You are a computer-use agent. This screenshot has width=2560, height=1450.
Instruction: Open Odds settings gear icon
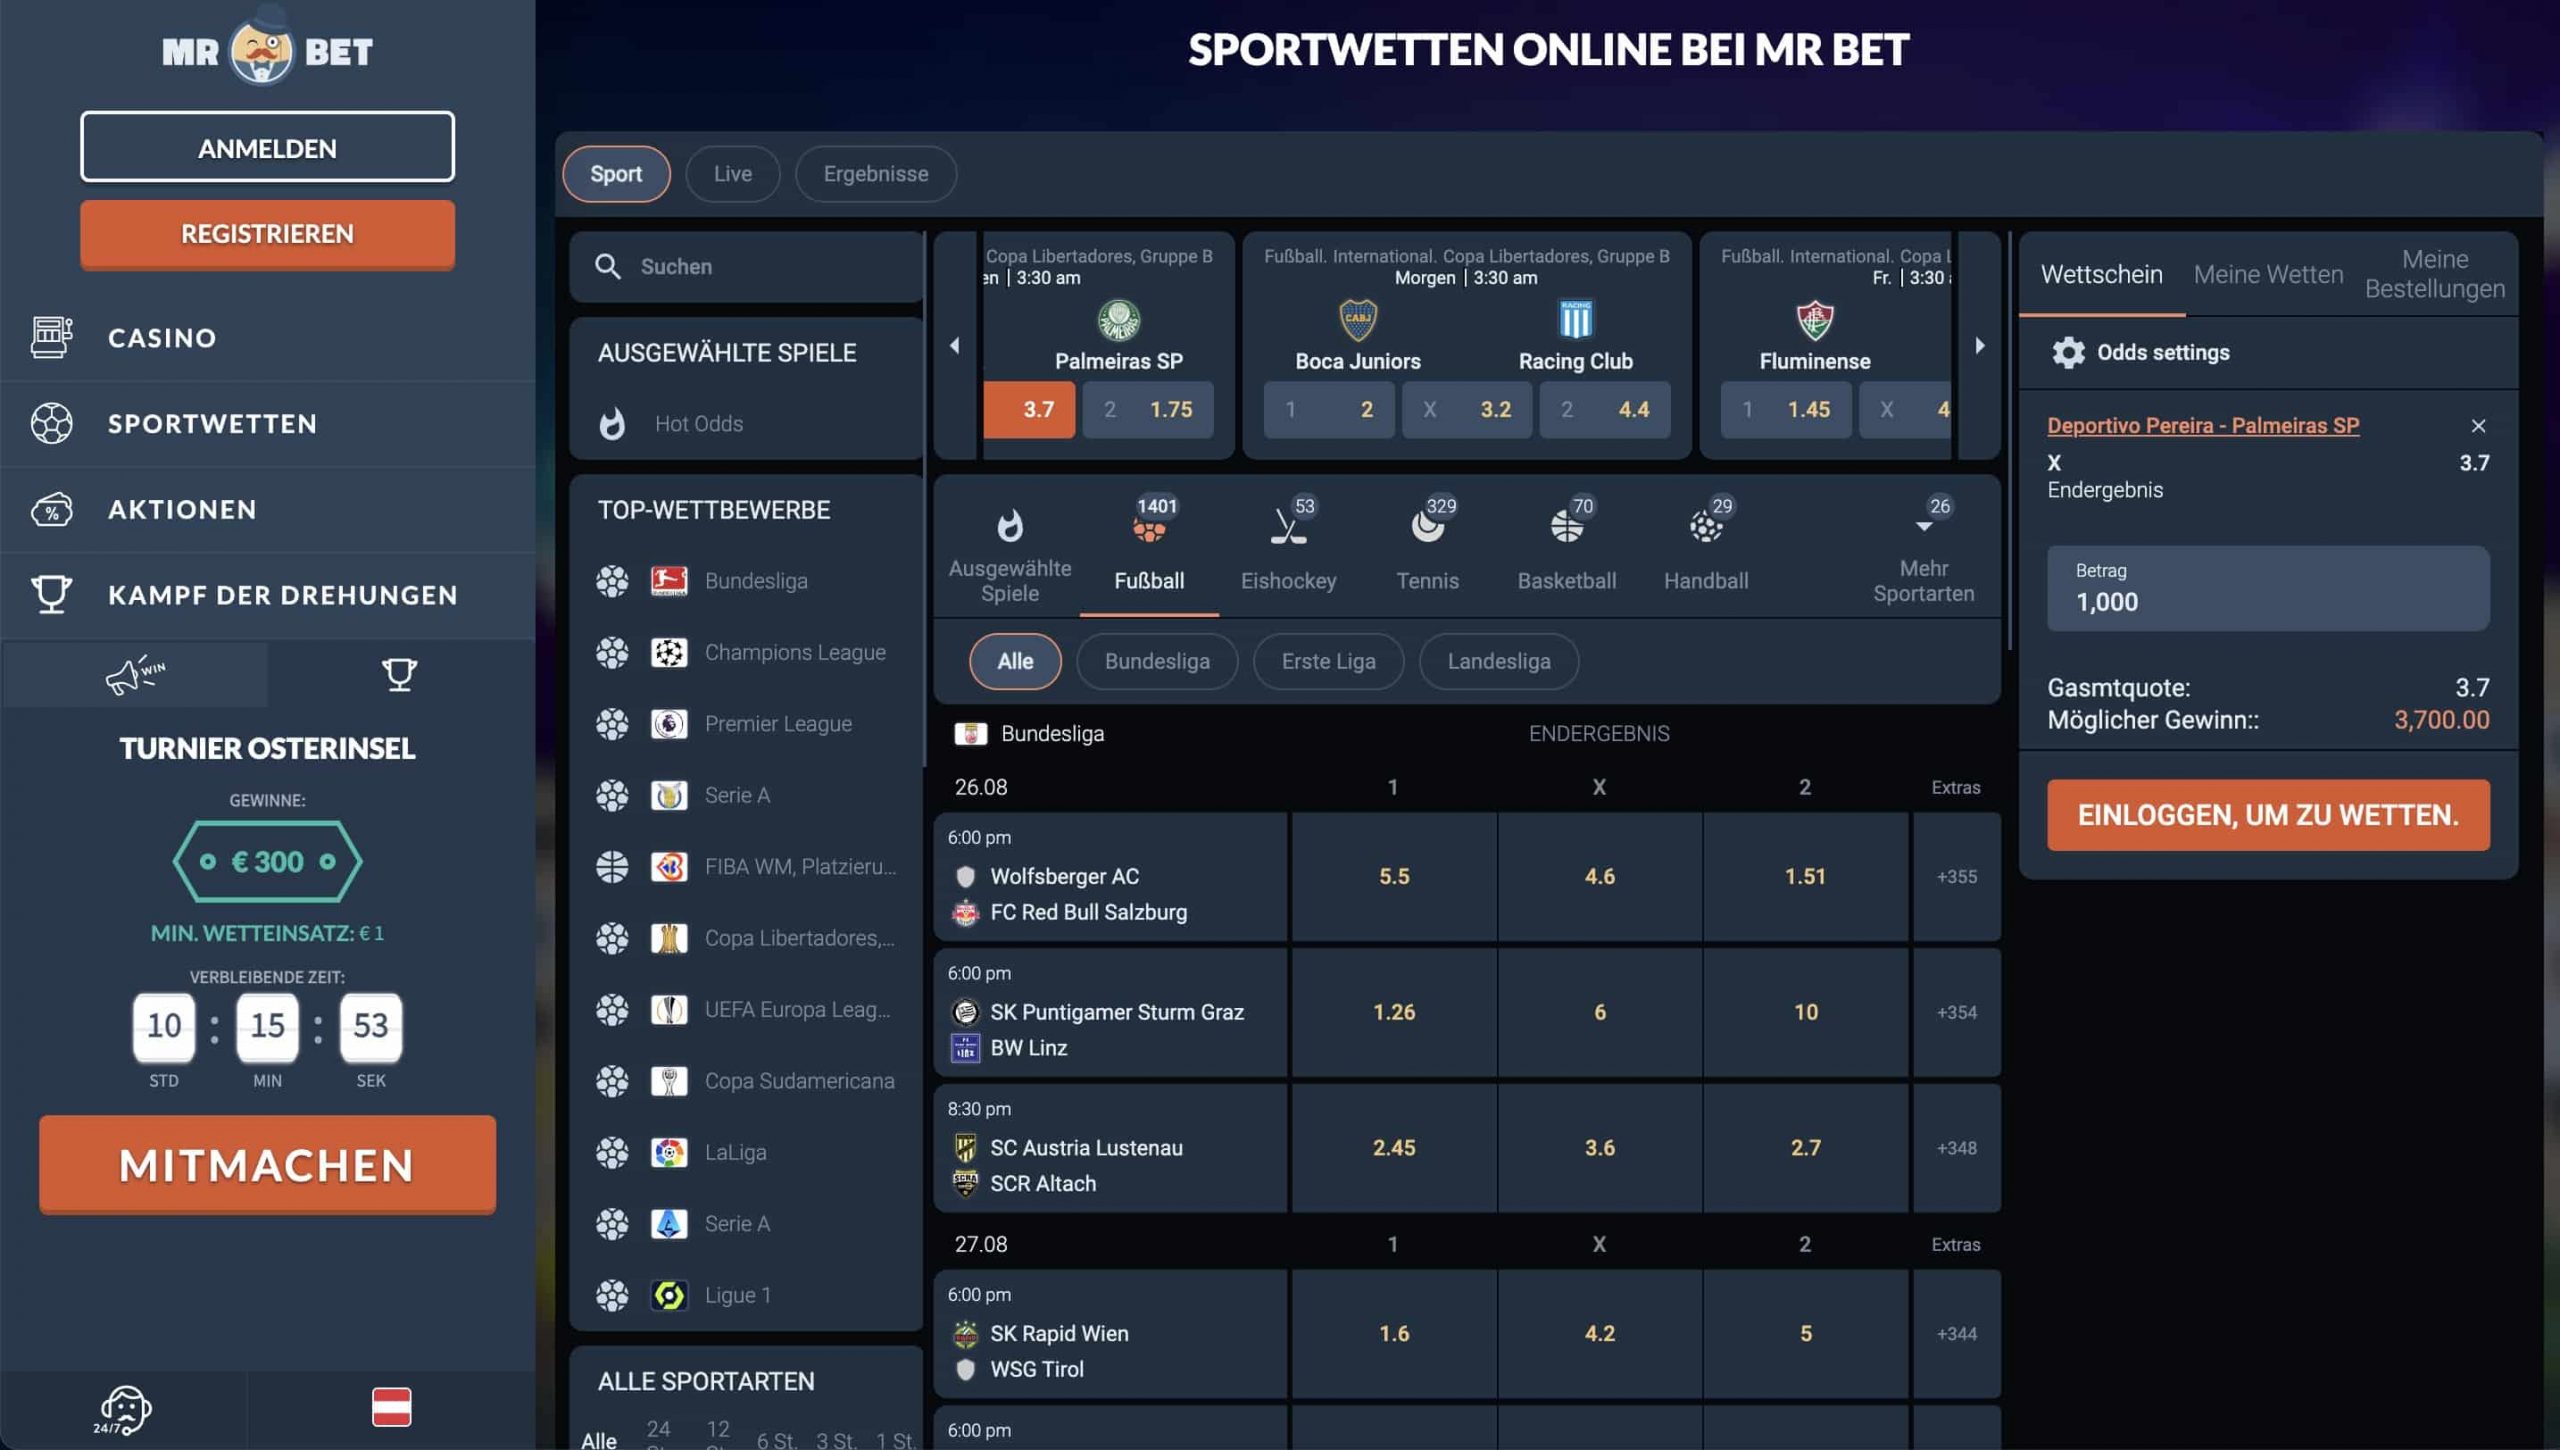click(2068, 352)
